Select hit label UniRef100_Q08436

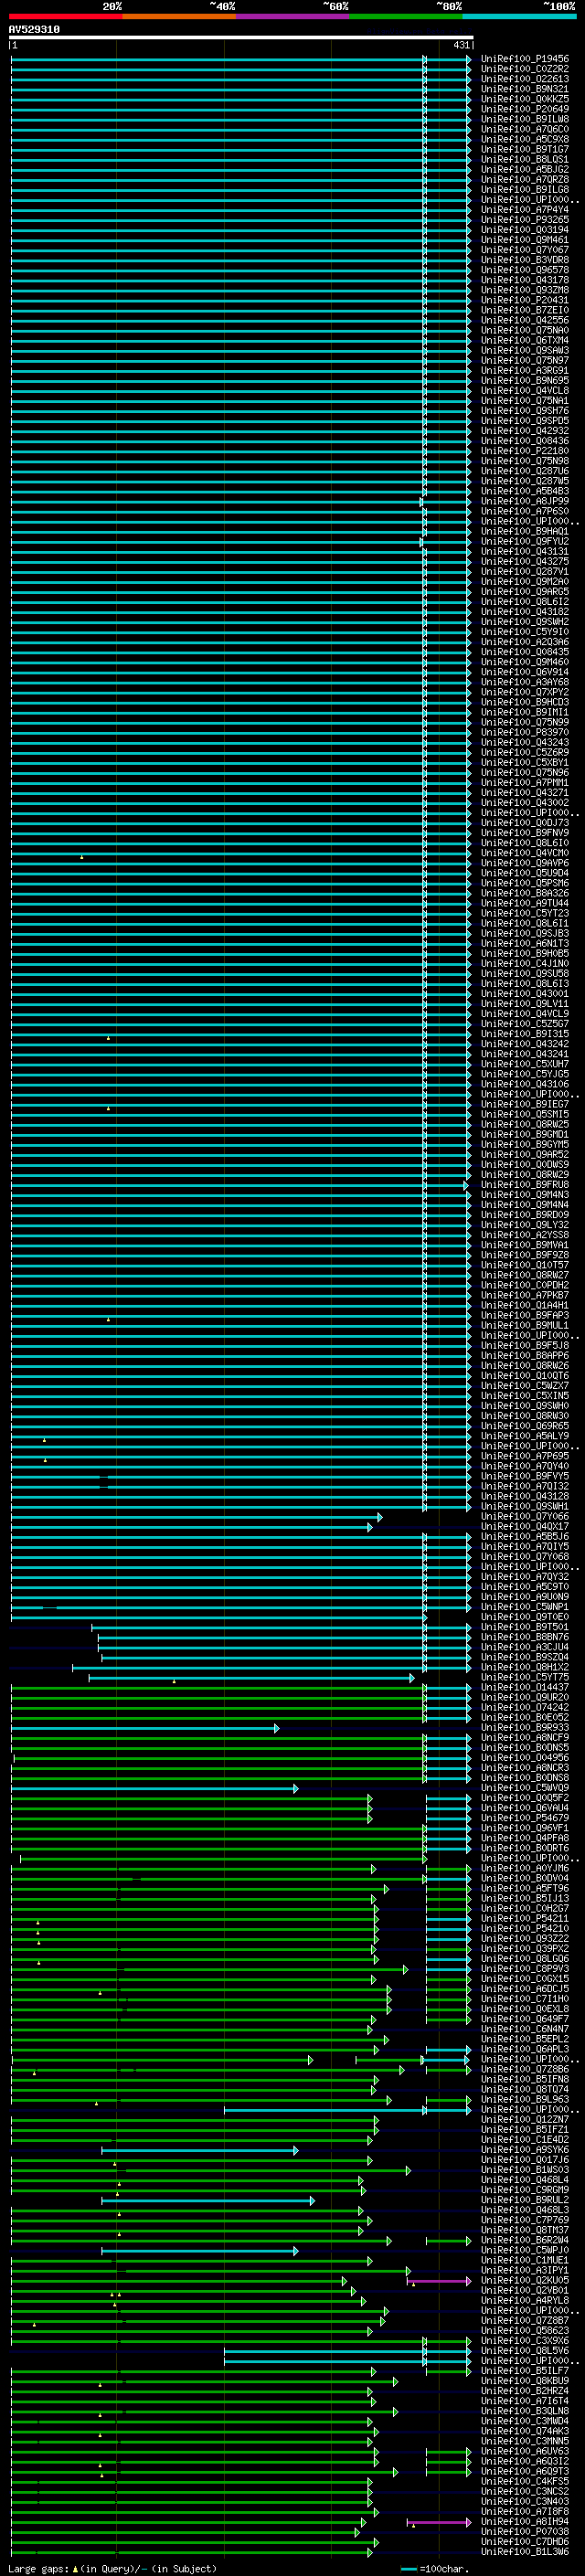[525, 441]
